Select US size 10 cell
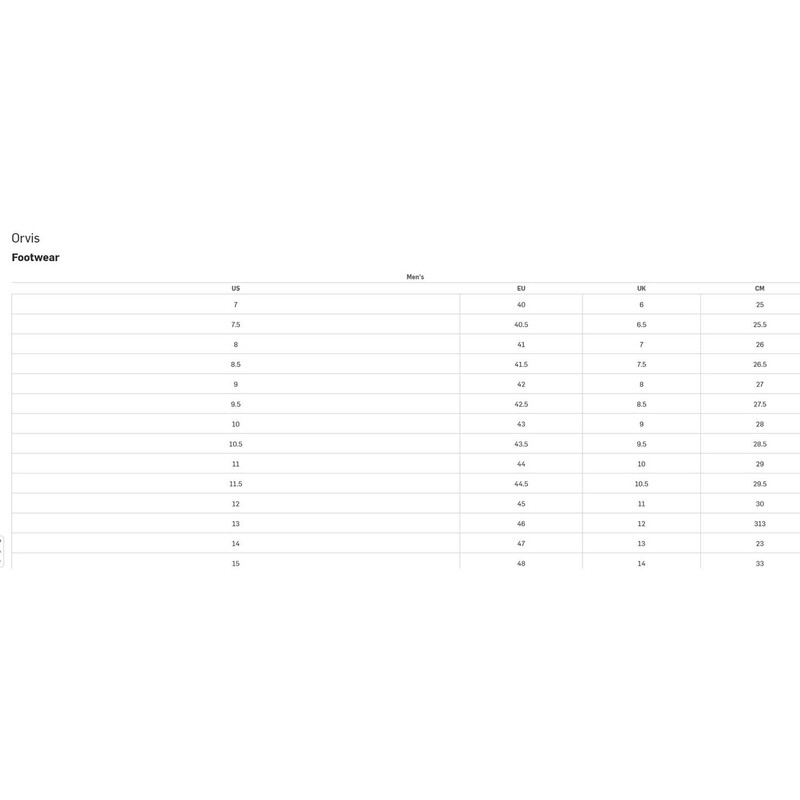 (x=235, y=424)
